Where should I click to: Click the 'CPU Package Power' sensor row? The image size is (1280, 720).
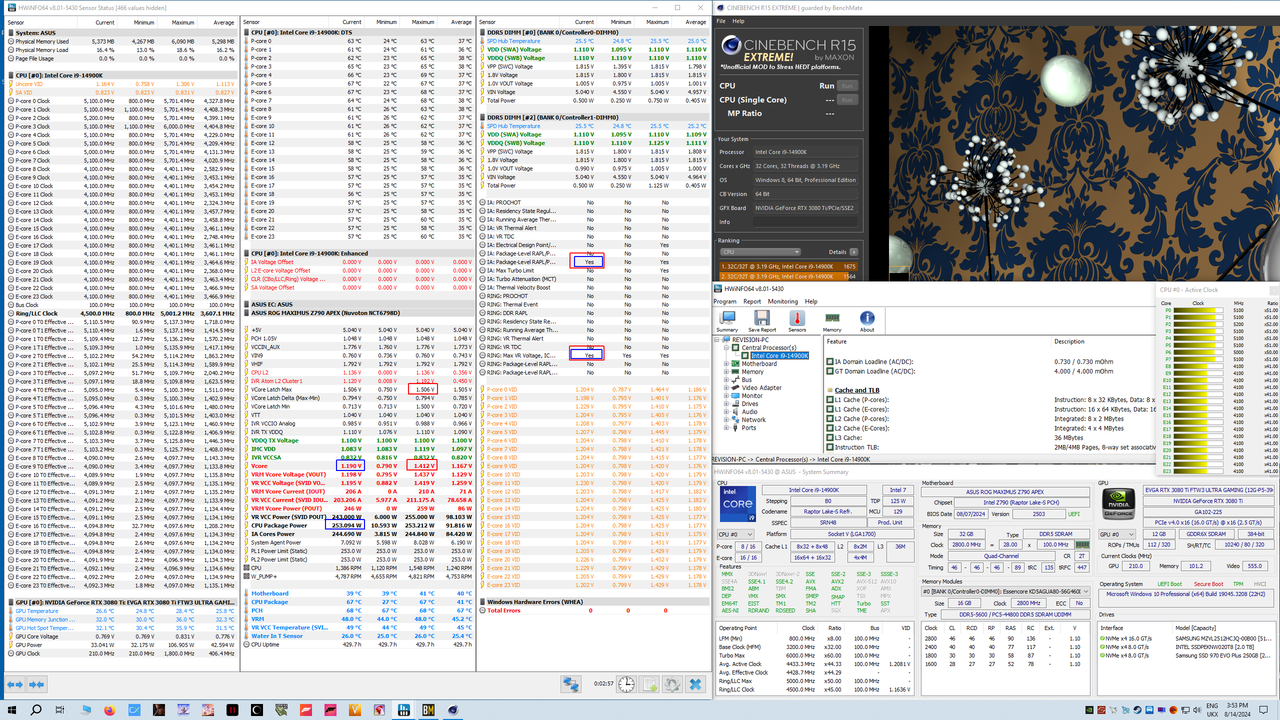357,525
